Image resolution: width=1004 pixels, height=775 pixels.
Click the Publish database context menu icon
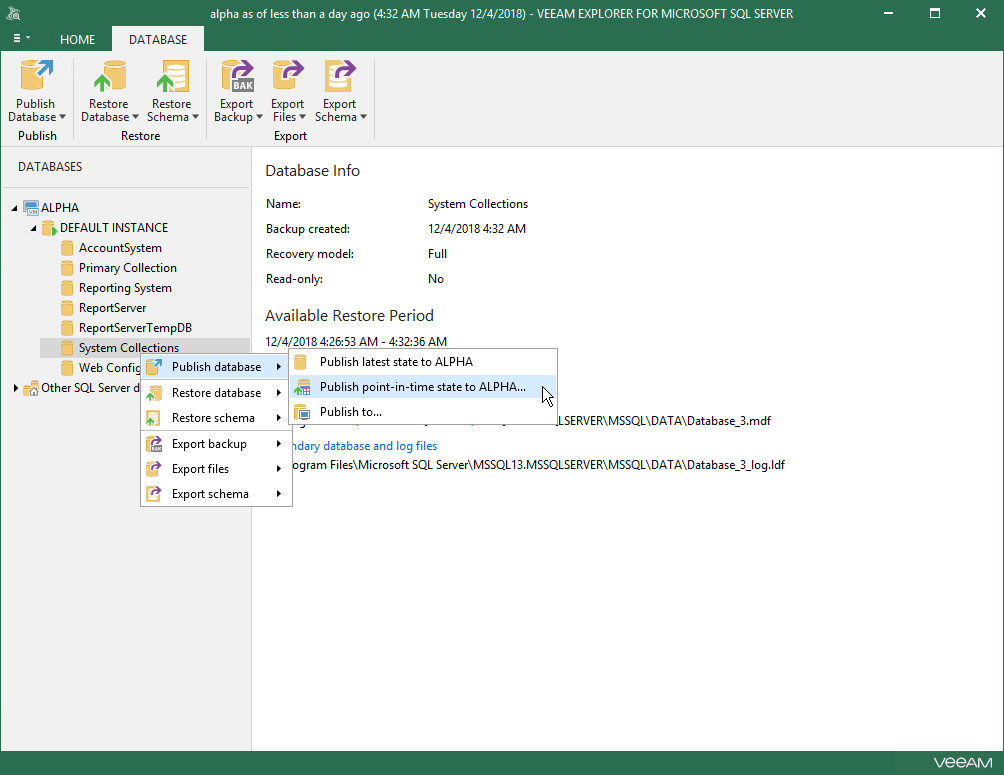click(x=154, y=367)
